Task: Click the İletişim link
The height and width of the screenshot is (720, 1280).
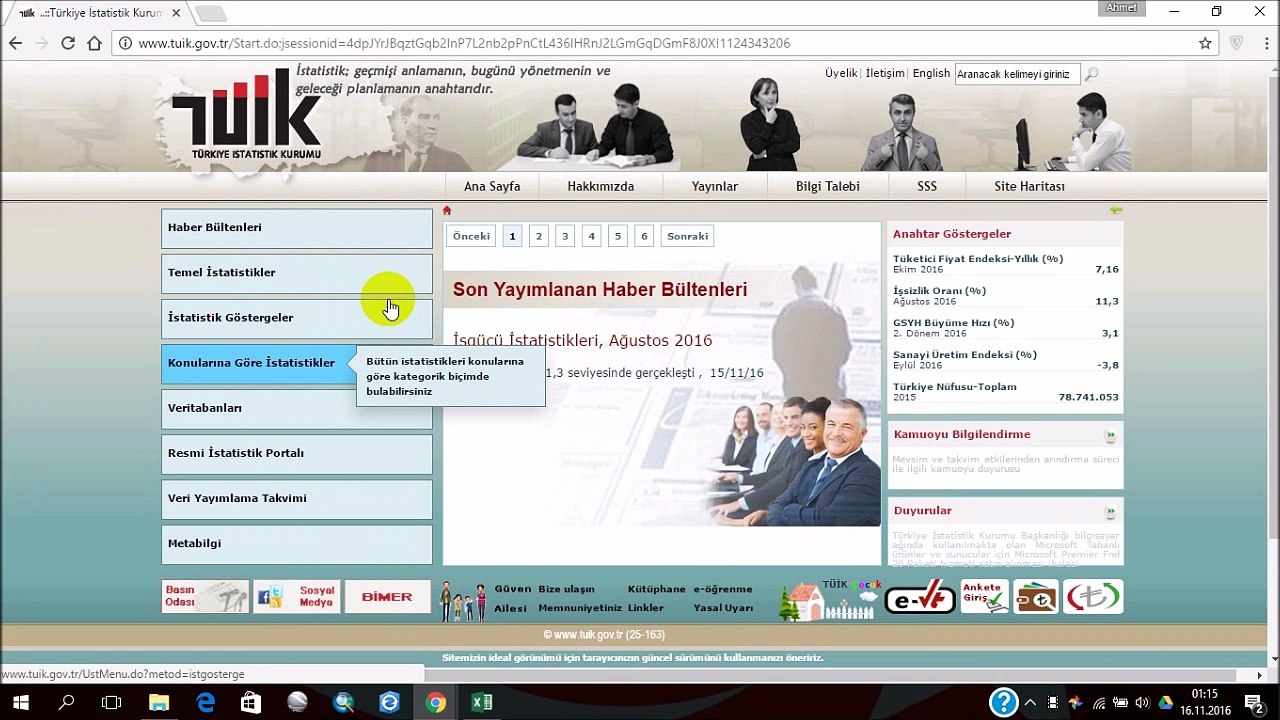Action: pos(884,73)
